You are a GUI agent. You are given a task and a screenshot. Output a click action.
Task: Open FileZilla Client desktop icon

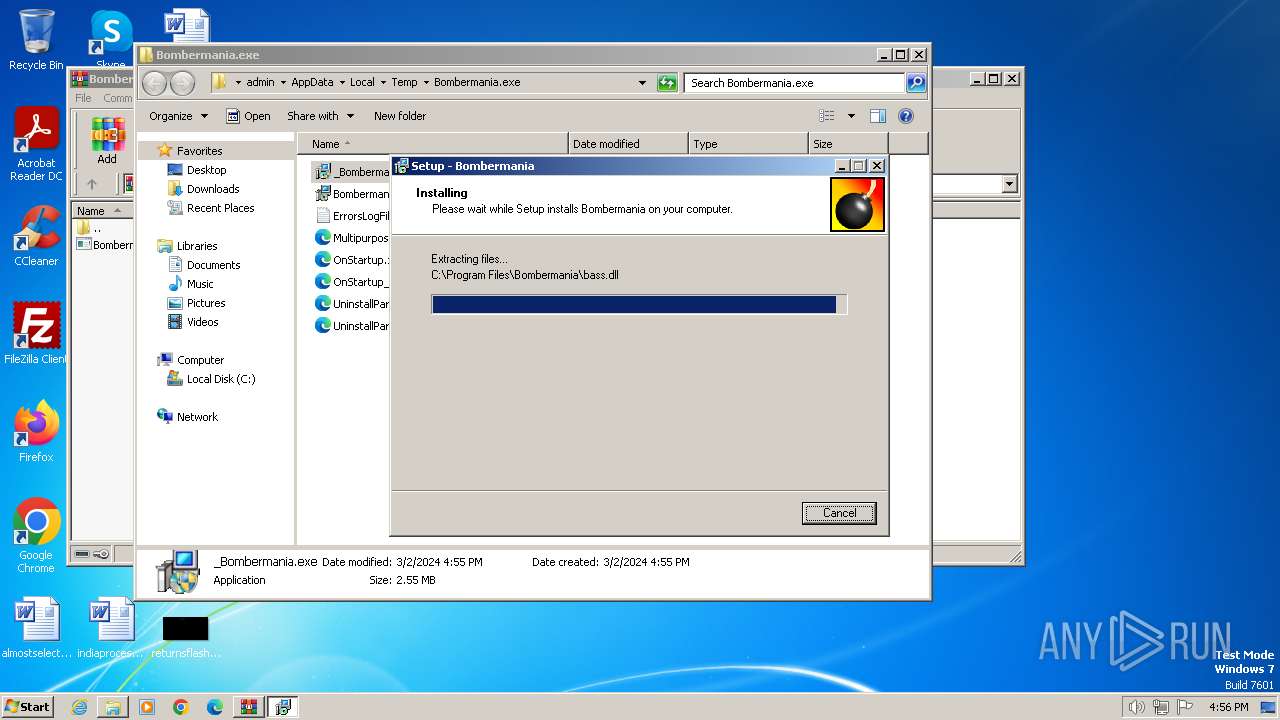pos(36,334)
